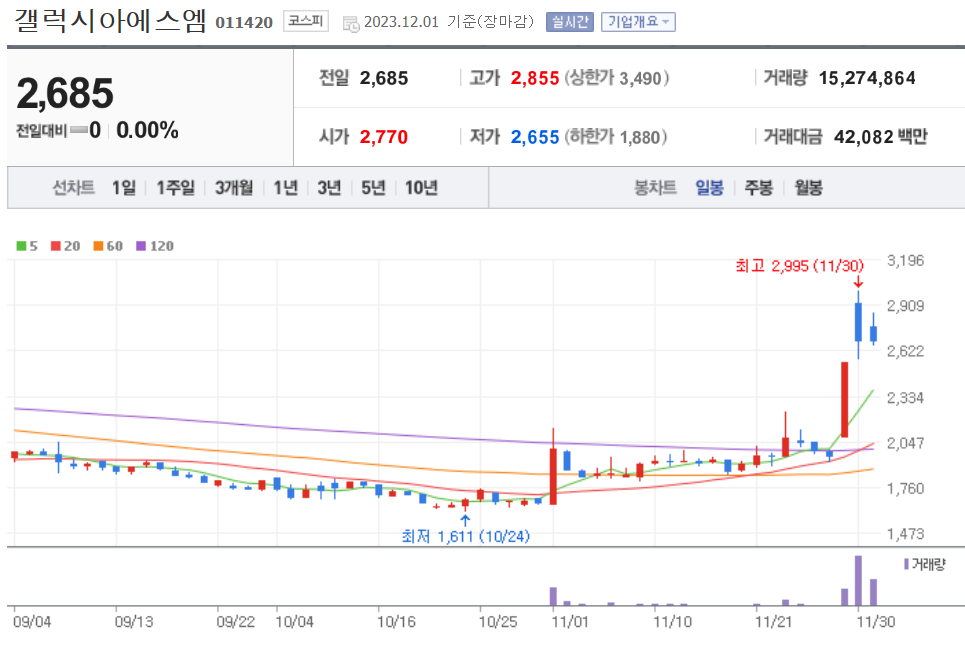Click the red 20-day moving average swatch
Screen dimensions: 965x646
pos(55,246)
